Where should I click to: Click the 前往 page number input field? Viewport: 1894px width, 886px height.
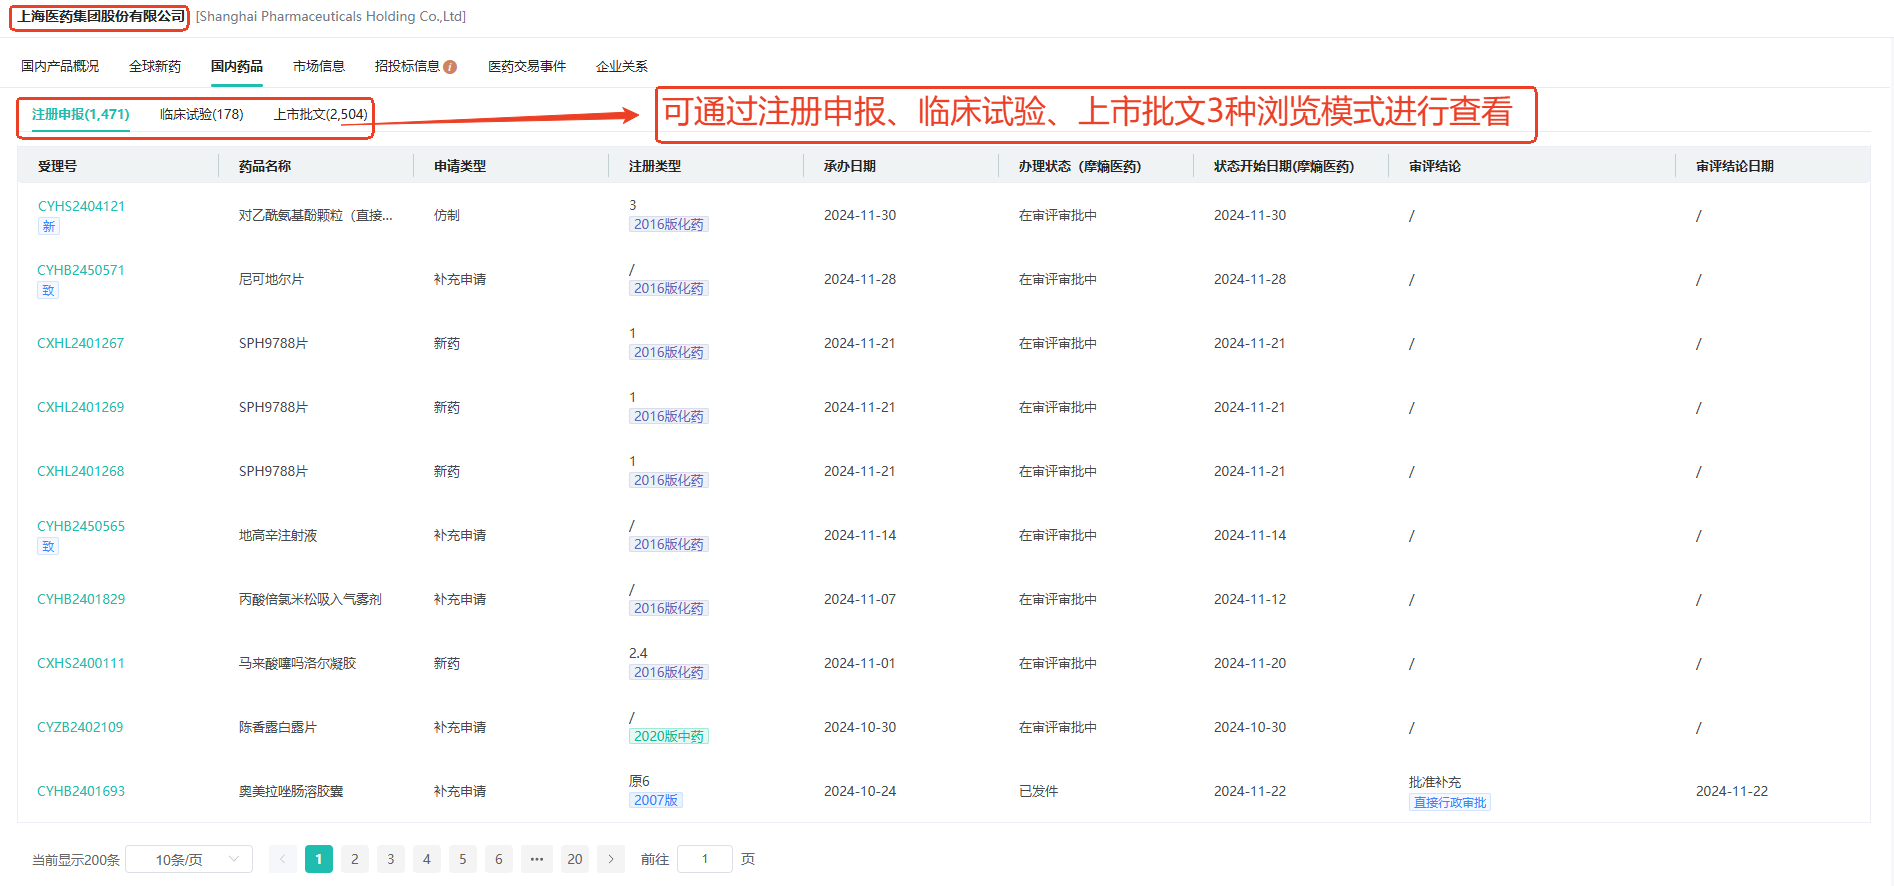coord(704,859)
